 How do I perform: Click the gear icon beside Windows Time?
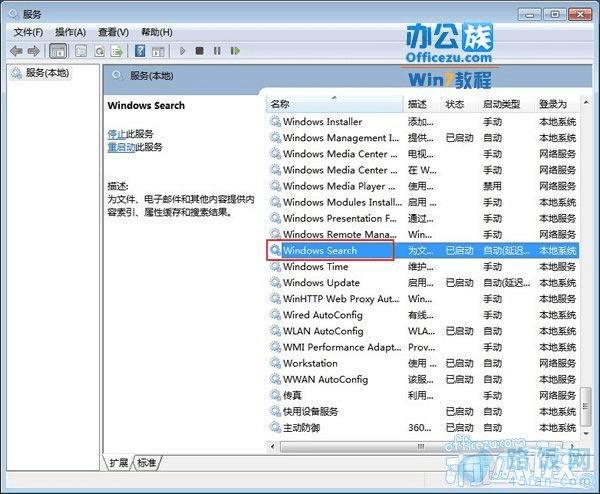[x=275, y=266]
